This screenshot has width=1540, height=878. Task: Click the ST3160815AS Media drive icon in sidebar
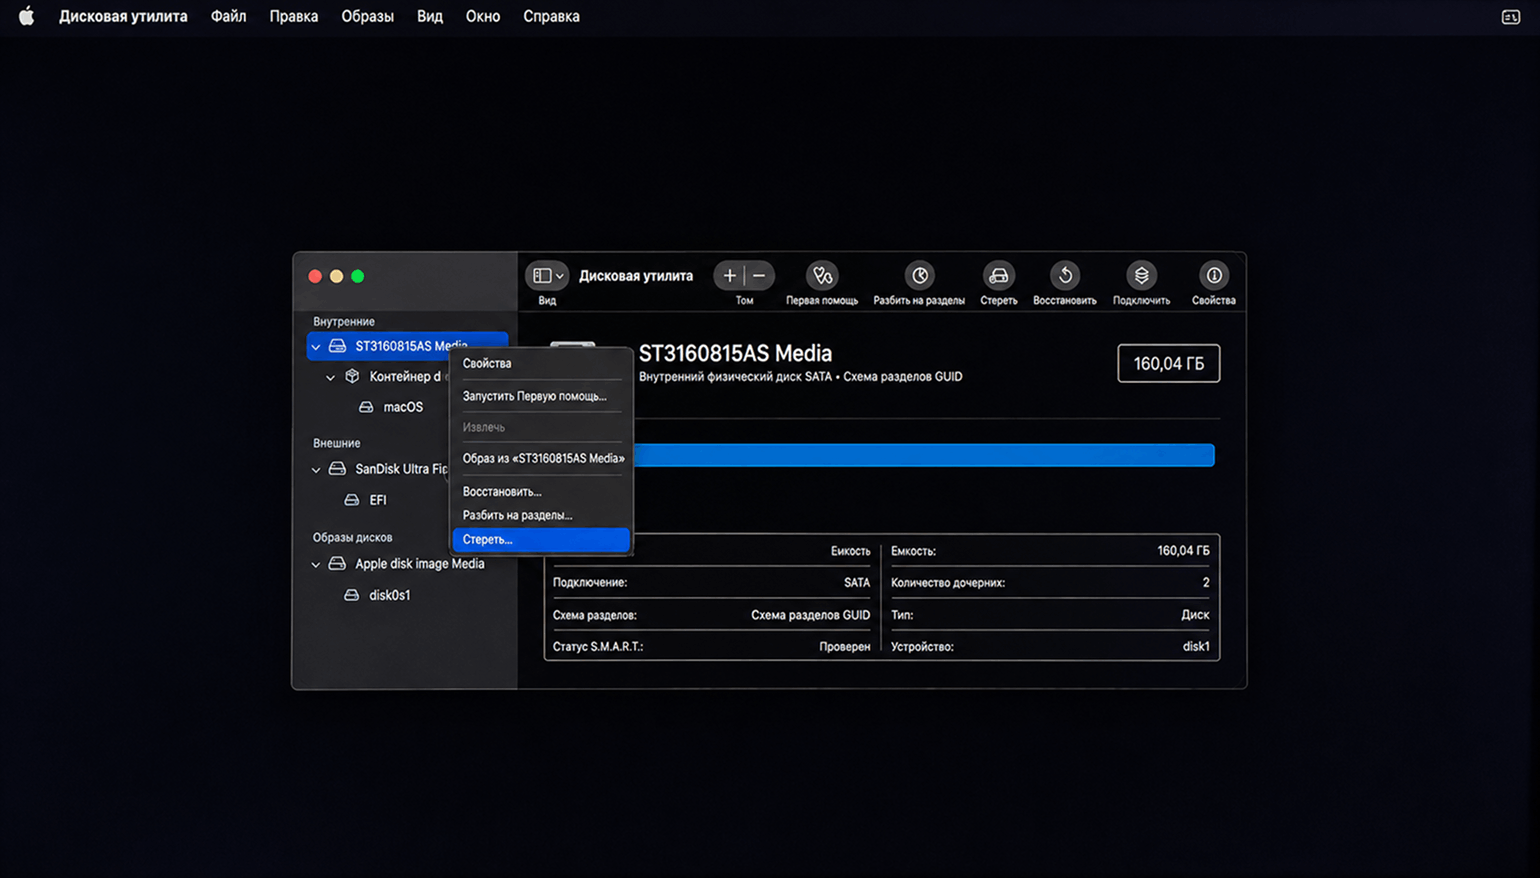[338, 346]
